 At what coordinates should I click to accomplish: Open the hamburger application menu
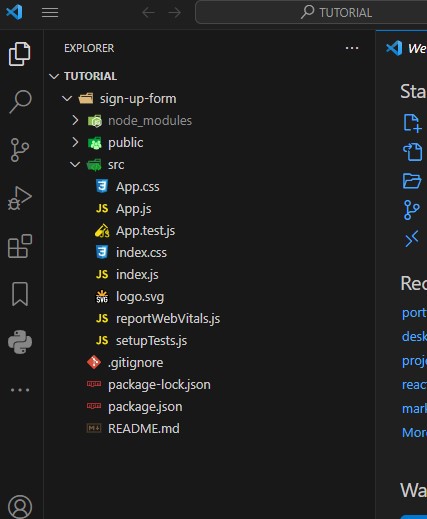point(50,13)
